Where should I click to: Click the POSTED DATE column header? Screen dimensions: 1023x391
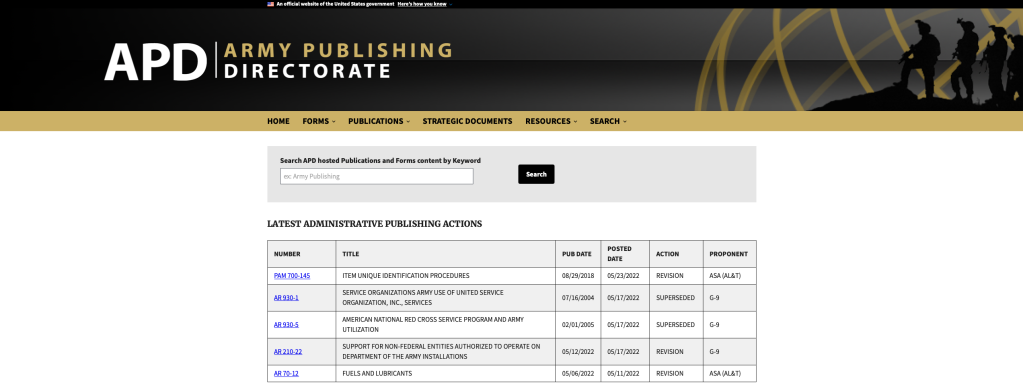[625, 254]
